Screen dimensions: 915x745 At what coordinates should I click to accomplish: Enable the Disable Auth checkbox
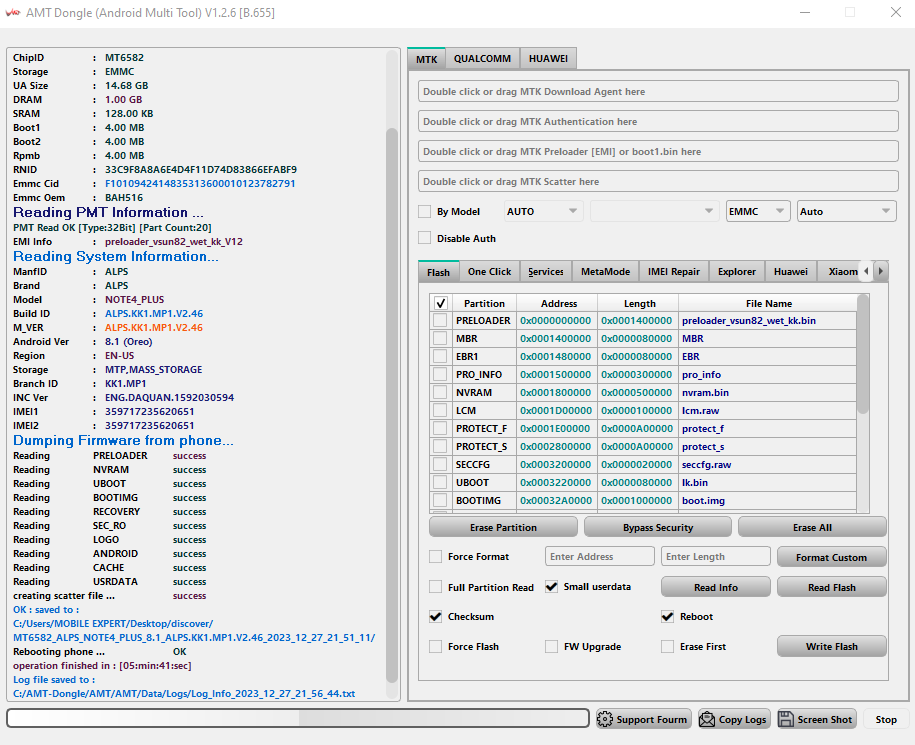425,238
